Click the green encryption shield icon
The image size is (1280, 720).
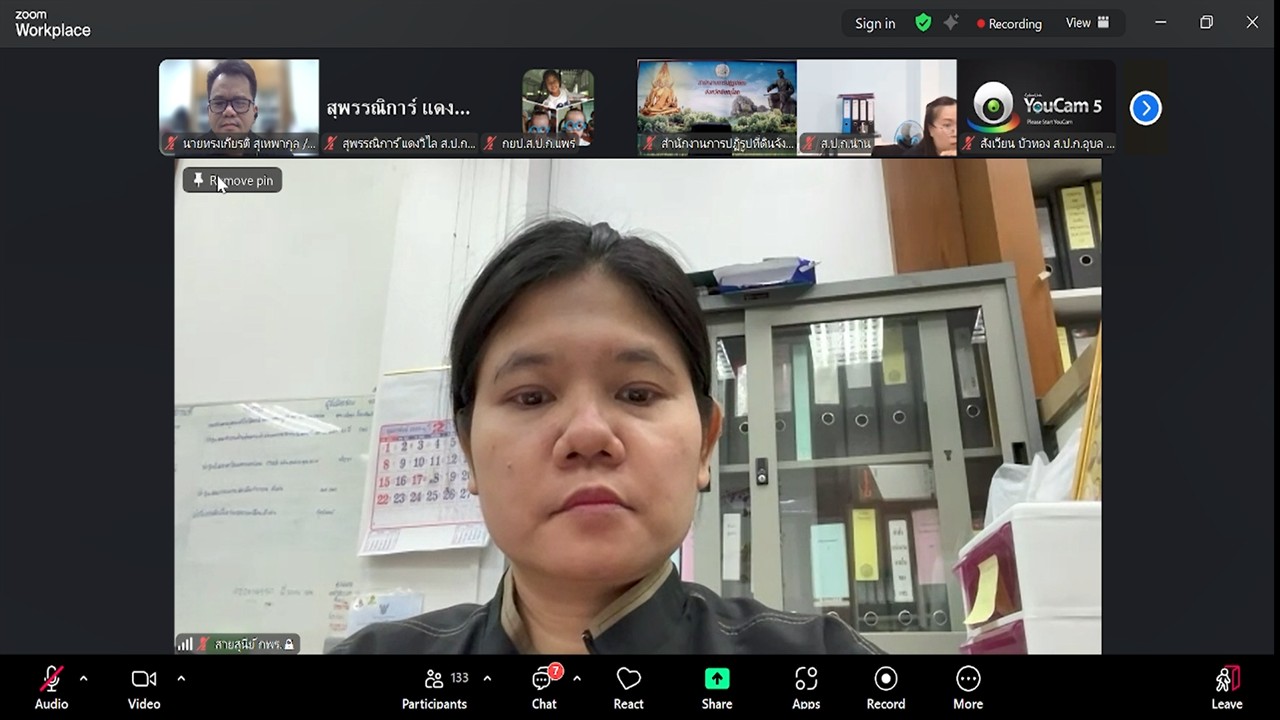tap(923, 23)
